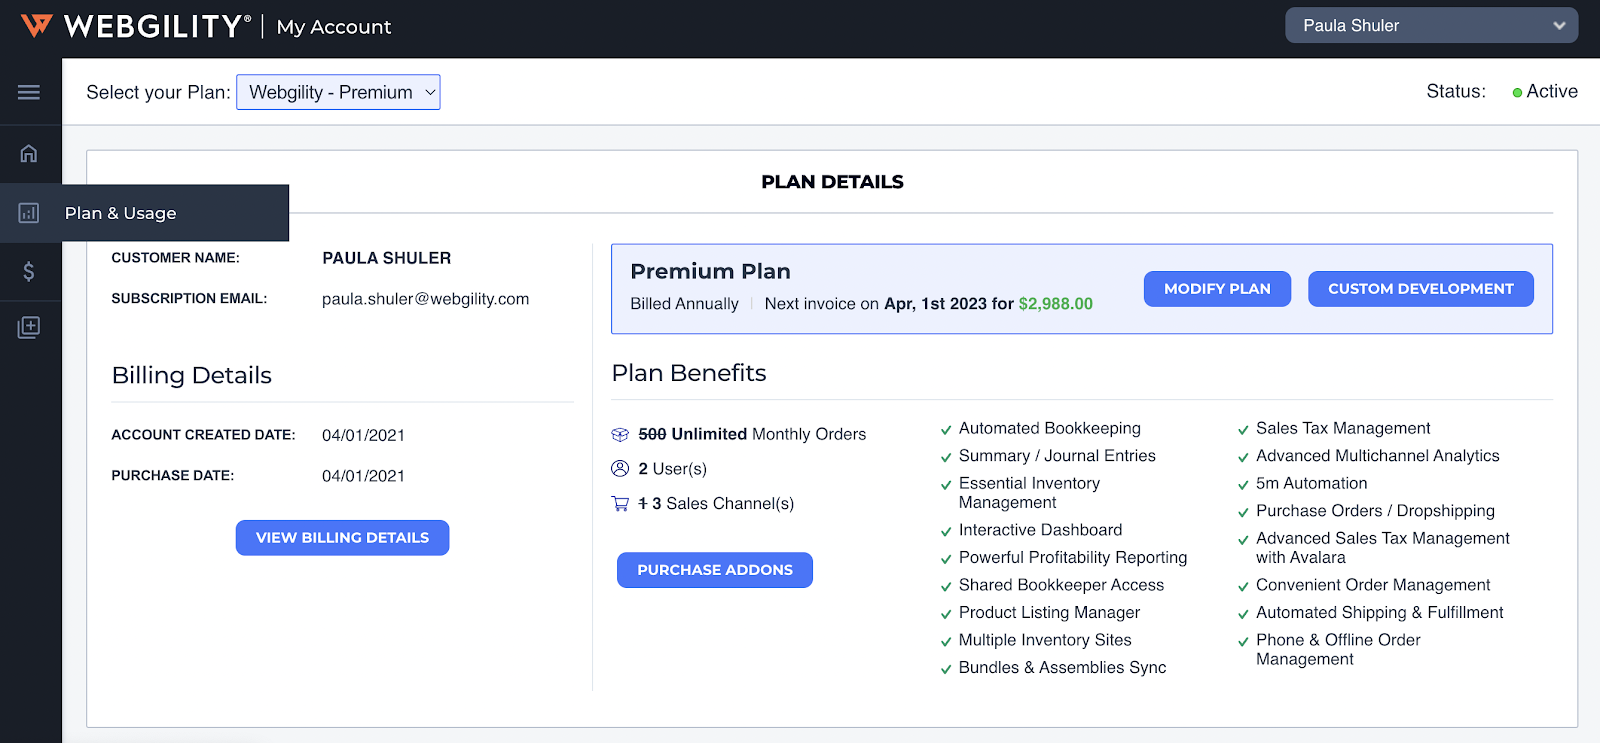Click the add-ons plus icon in sidebar
This screenshot has height=743, width=1600.
pos(29,327)
